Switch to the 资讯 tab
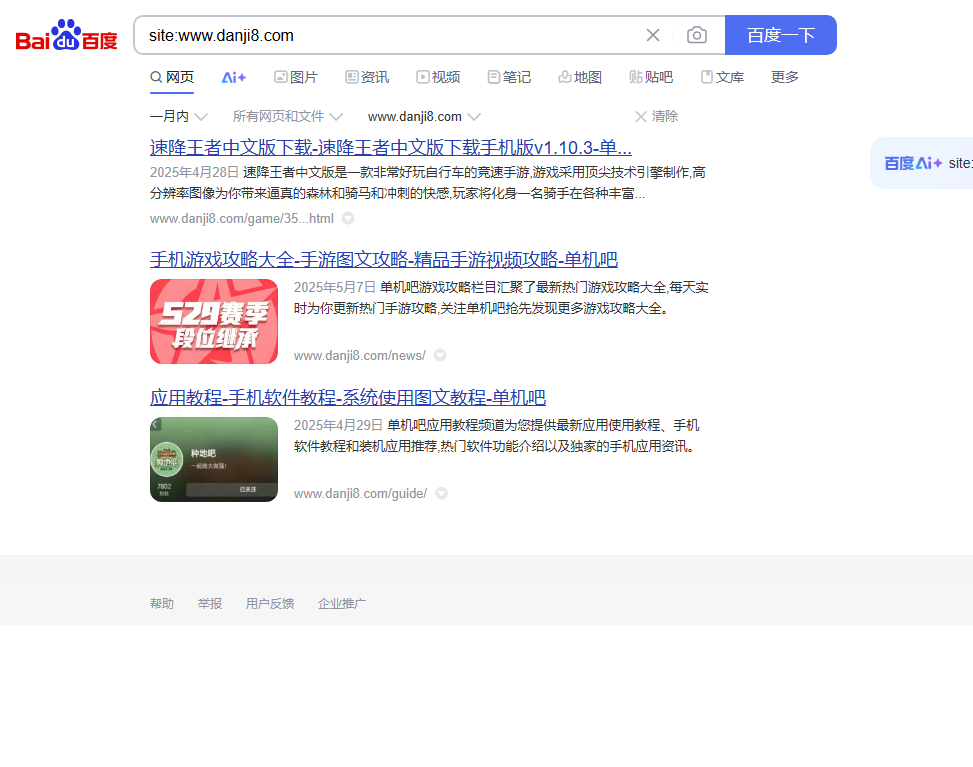973x767 pixels. [367, 77]
